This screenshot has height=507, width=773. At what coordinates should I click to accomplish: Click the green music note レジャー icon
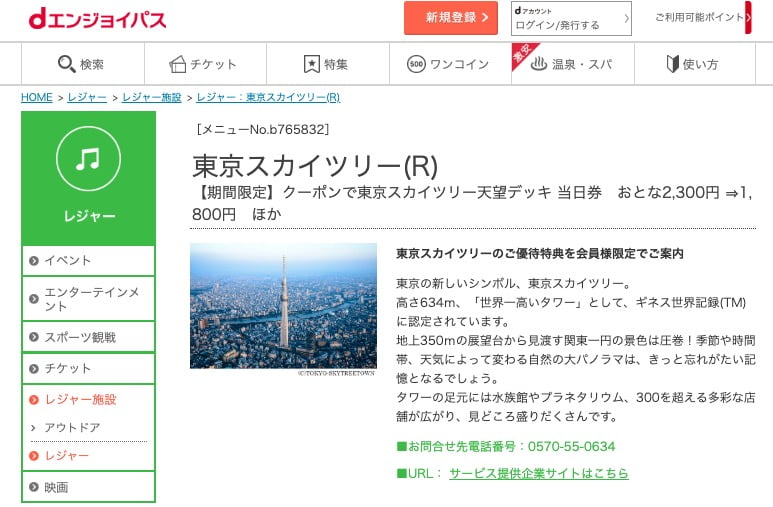click(88, 159)
